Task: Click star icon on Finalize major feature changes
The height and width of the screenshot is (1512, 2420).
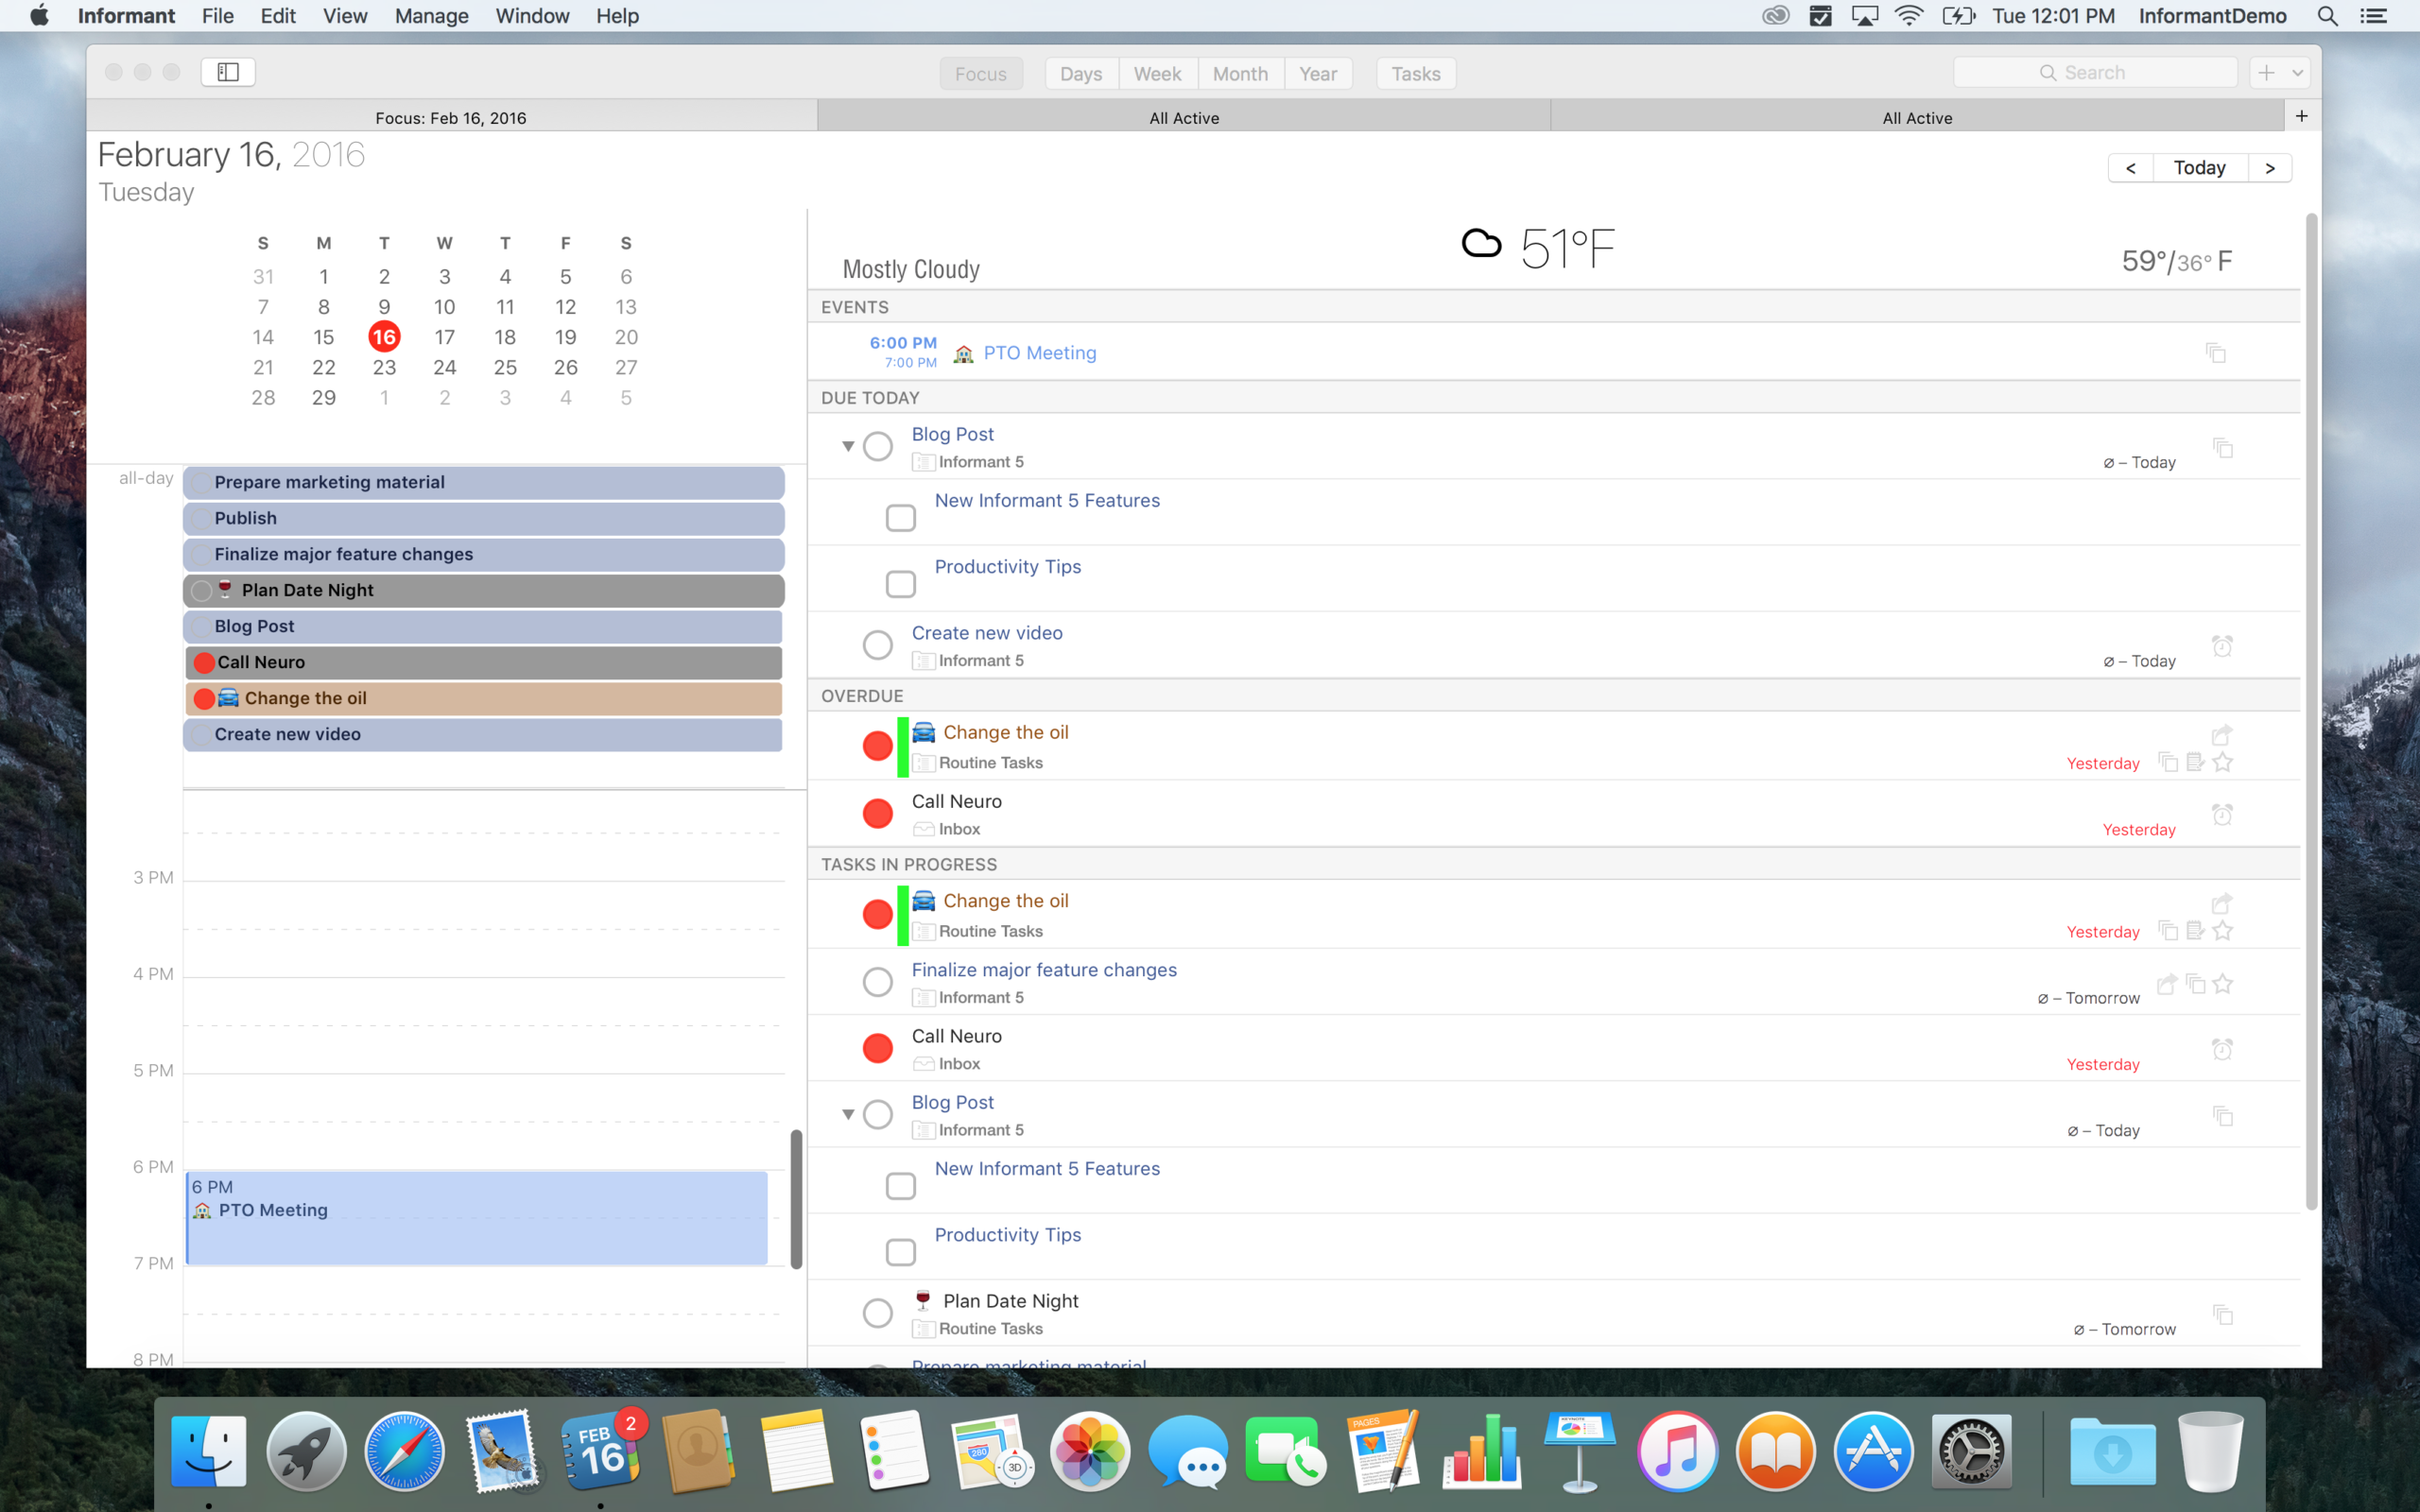Action: point(2222,984)
